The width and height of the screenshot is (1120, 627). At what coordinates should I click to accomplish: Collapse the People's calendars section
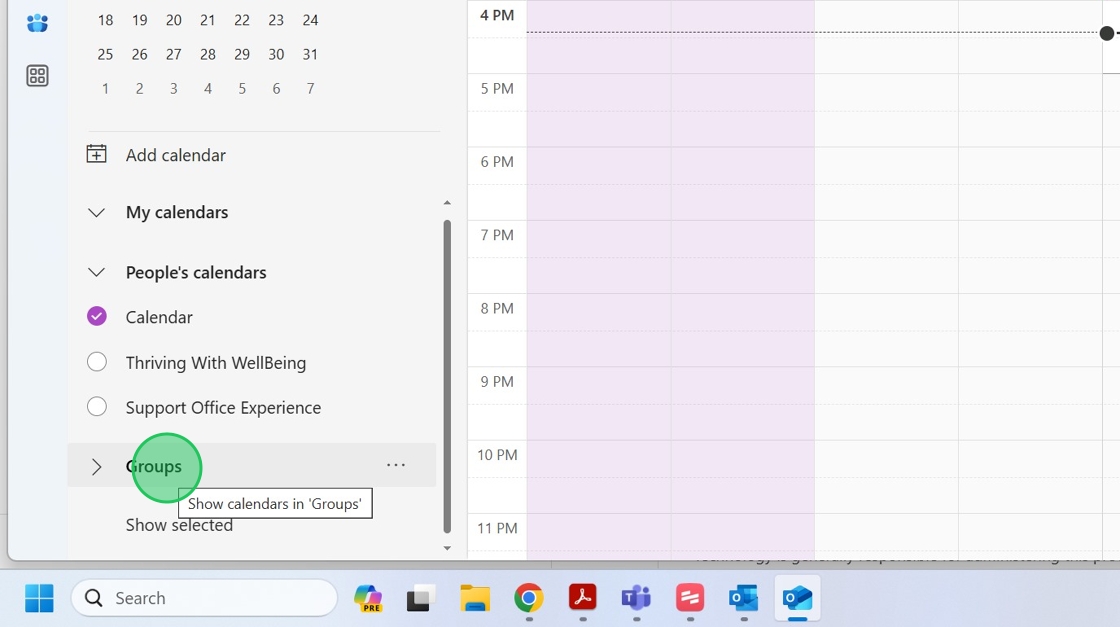(96, 272)
